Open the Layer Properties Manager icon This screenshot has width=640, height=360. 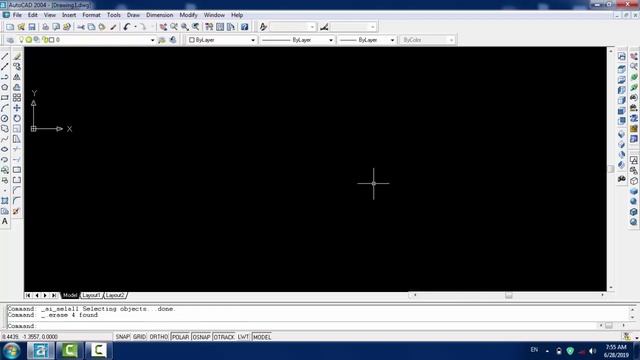pyautogui.click(x=10, y=40)
